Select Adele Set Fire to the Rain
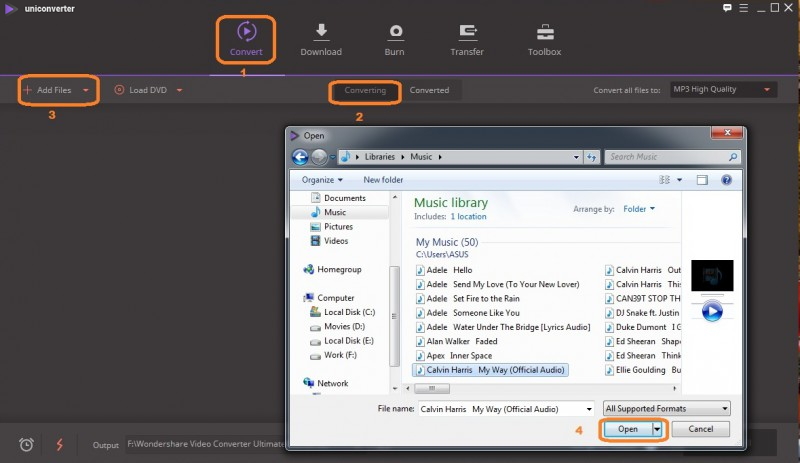The height and width of the screenshot is (463, 800). coord(468,299)
